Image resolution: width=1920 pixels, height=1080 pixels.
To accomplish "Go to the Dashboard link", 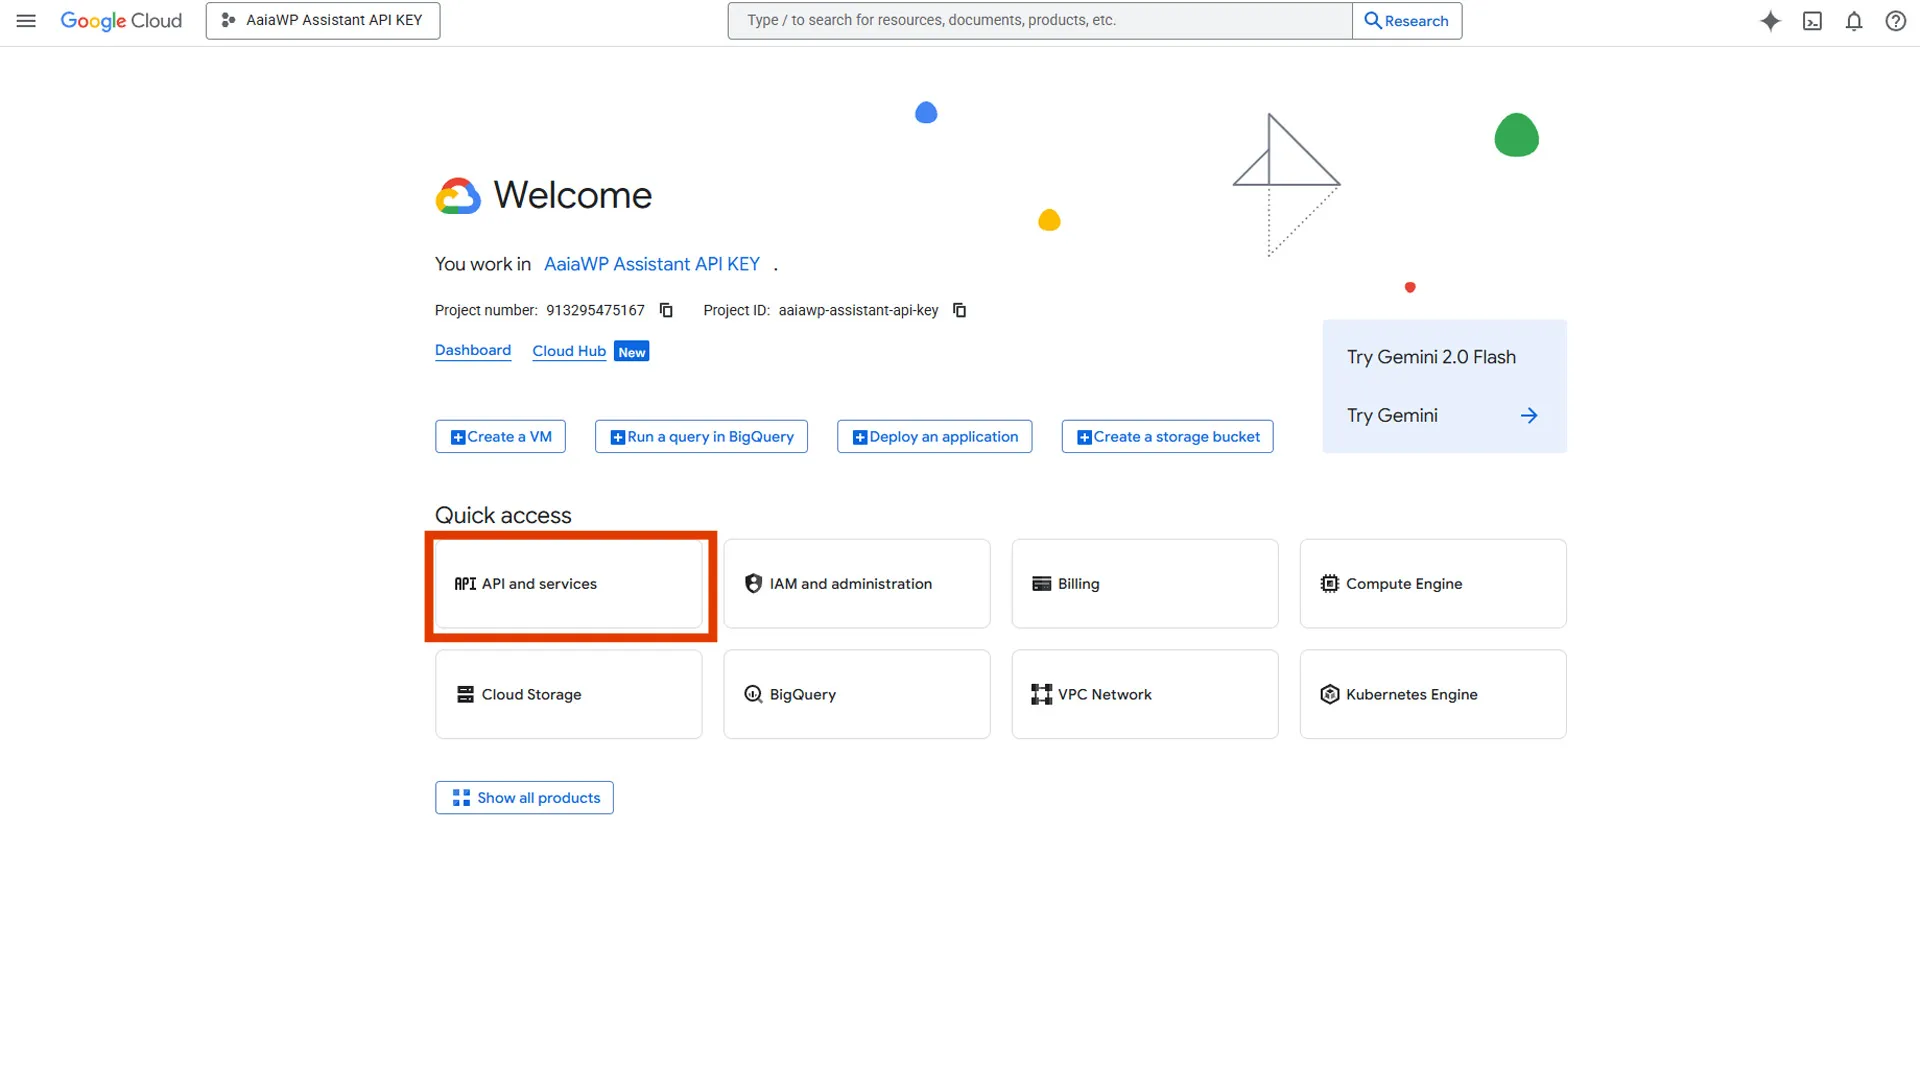I will pyautogui.click(x=473, y=350).
